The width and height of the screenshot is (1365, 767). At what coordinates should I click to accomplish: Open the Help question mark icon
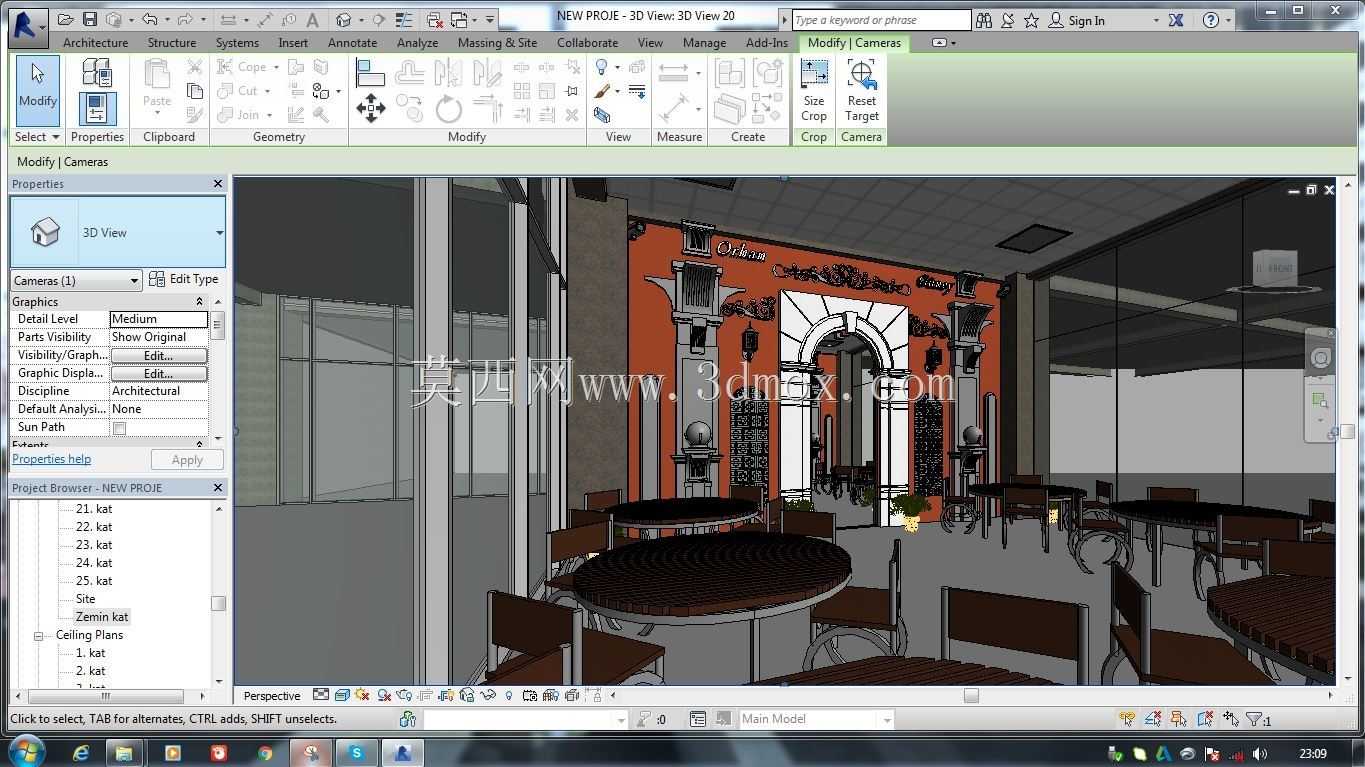point(1211,20)
